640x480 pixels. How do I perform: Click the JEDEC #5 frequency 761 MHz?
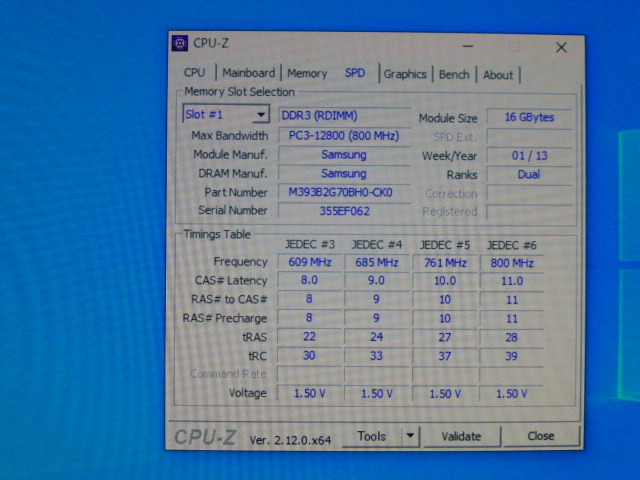pyautogui.click(x=445, y=263)
